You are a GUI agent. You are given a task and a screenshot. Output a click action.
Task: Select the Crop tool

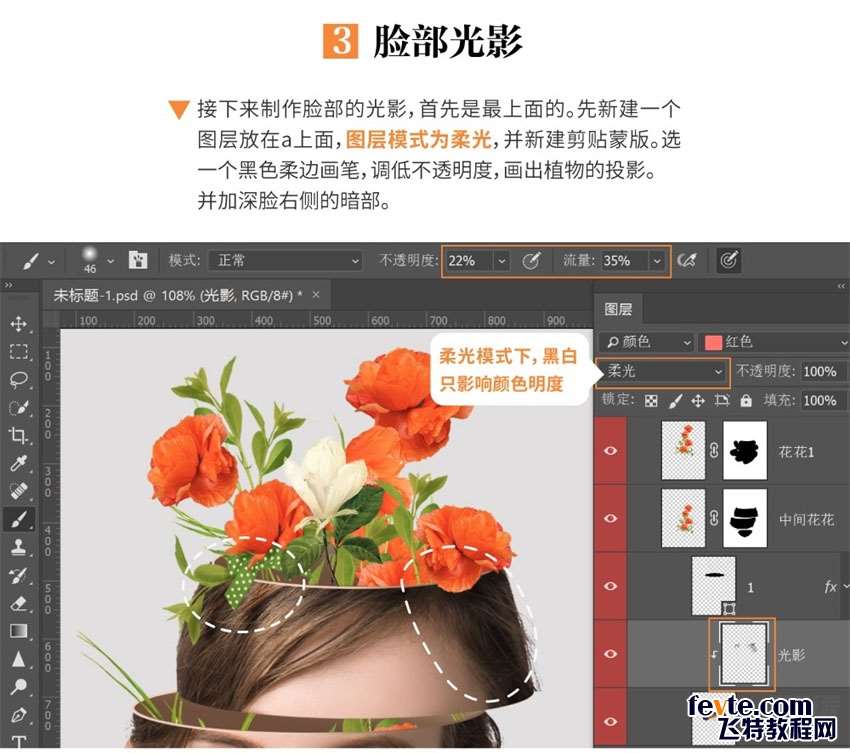coord(18,435)
